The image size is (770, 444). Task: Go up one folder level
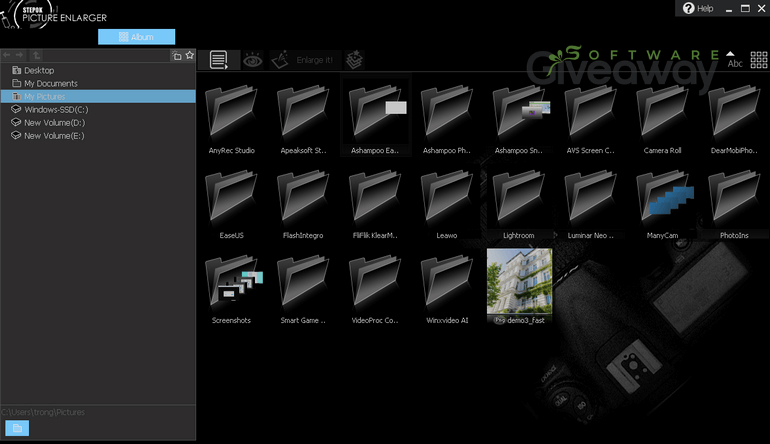click(x=36, y=55)
